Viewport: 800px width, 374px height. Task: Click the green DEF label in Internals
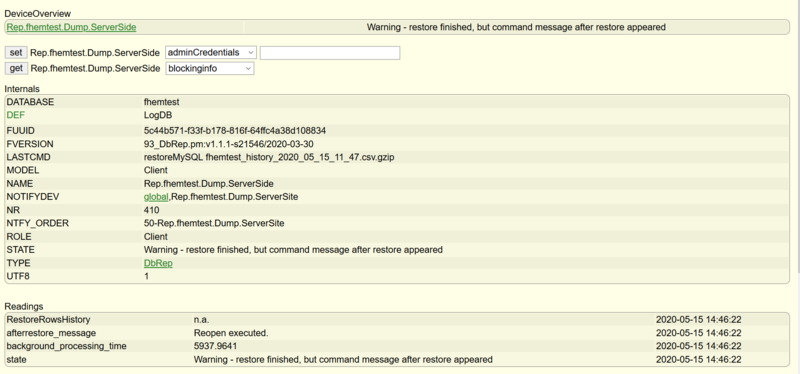click(x=15, y=115)
